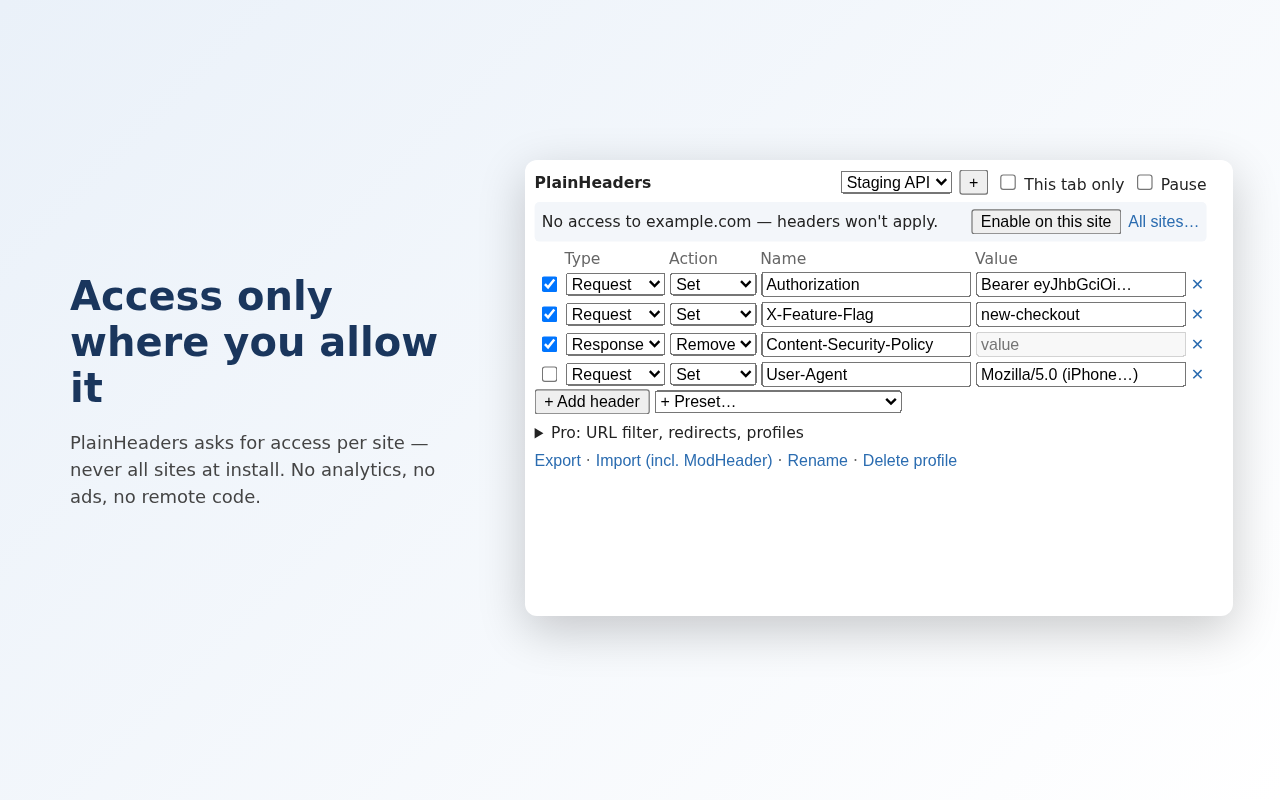The width and height of the screenshot is (1280, 800).
Task: Uncheck the Content-Security-Policy row checkbox
Action: tap(549, 344)
